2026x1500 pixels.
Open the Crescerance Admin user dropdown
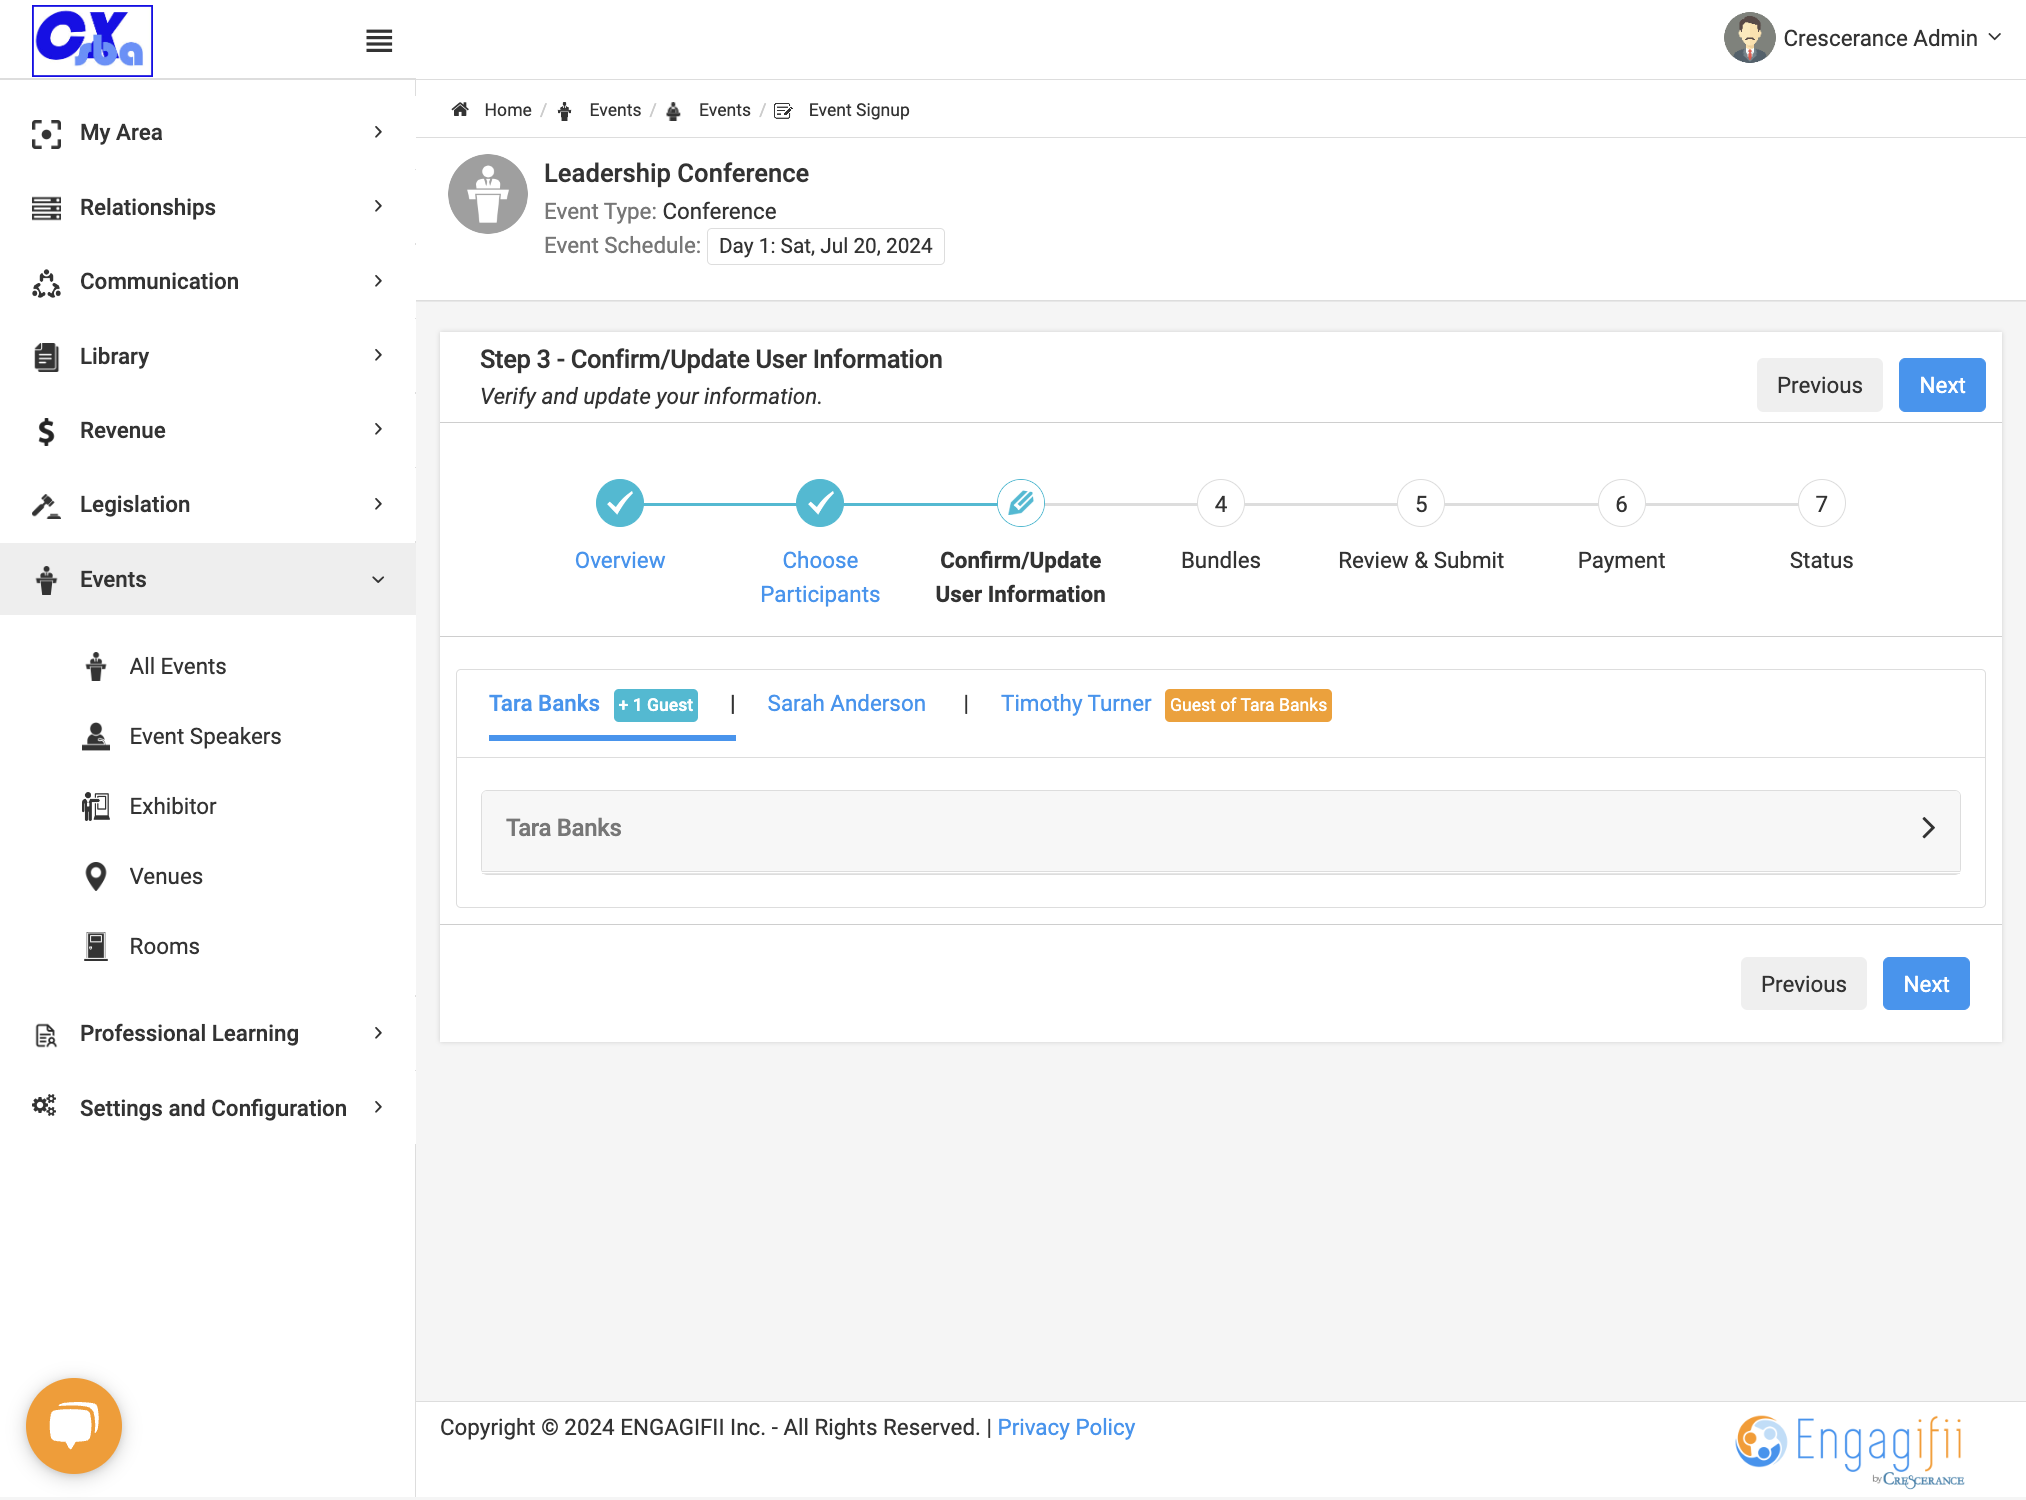(x=1863, y=38)
